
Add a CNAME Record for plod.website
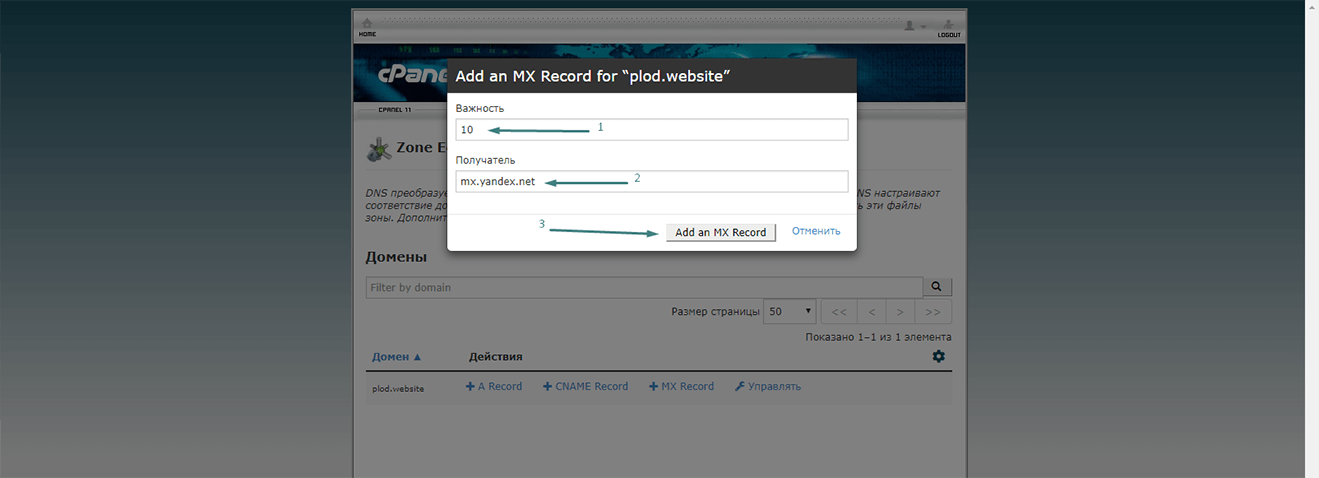click(x=585, y=386)
